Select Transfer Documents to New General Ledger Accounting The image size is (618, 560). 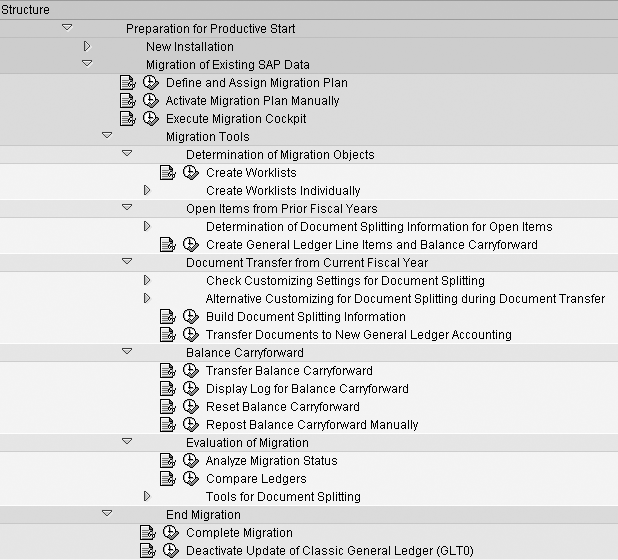point(359,335)
